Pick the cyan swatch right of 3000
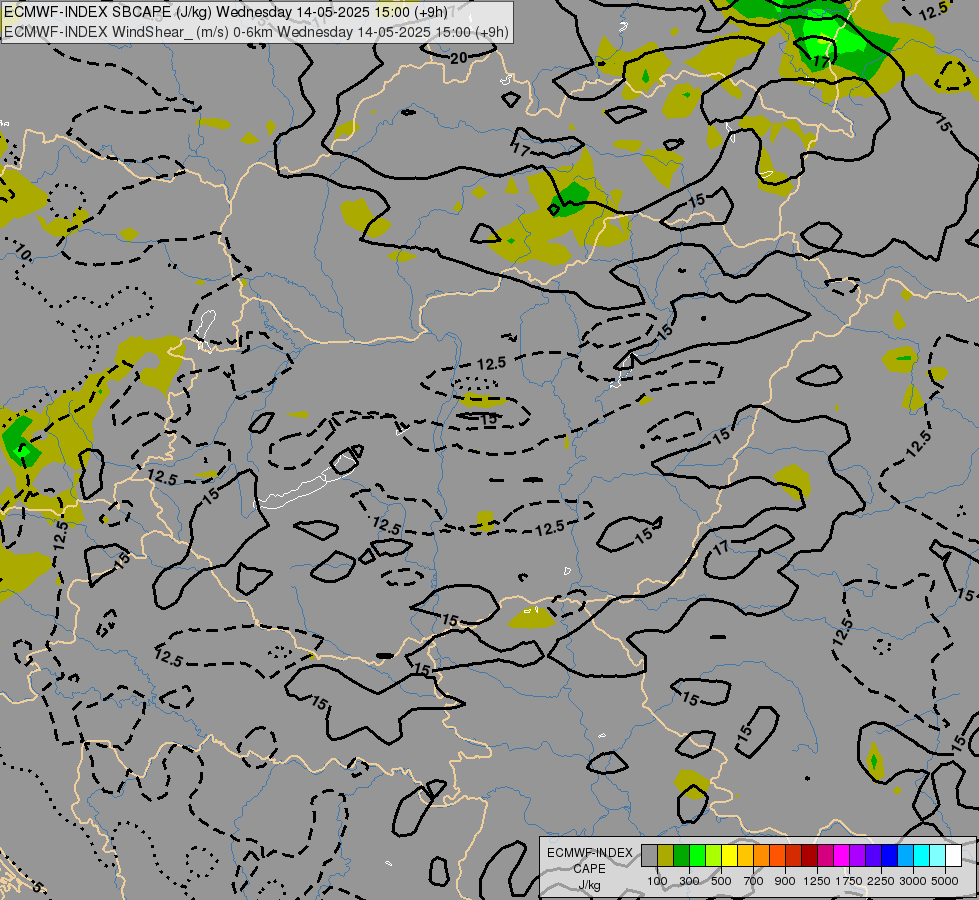Screen dimensions: 979x900 point(922,855)
